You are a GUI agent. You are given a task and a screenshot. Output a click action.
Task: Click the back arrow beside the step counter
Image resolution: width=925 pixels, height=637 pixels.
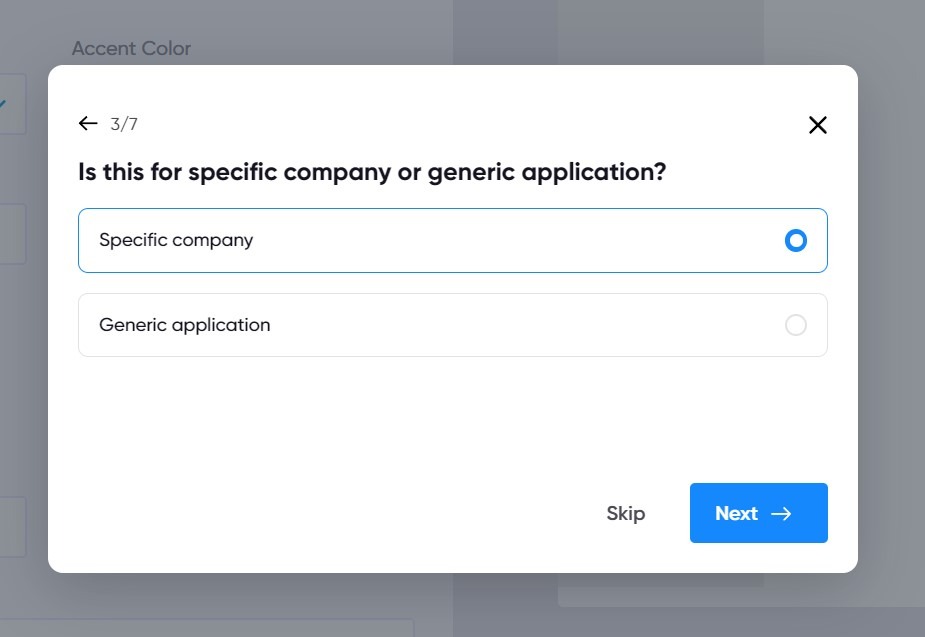coord(87,123)
